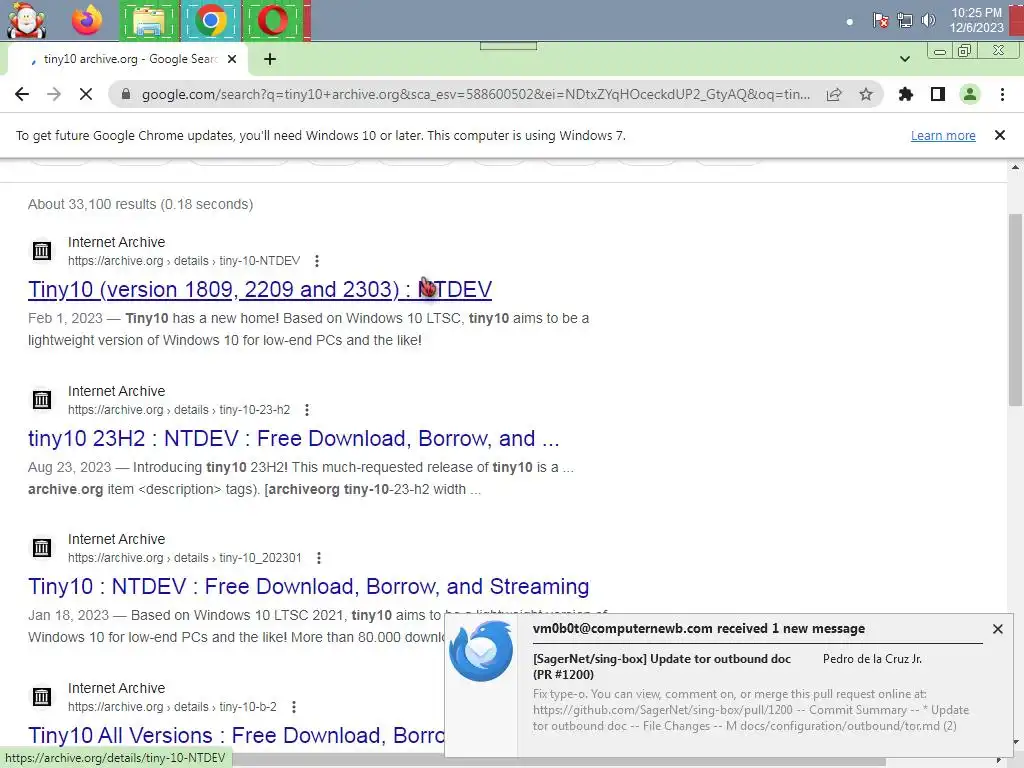Stop loading the page
This screenshot has width=1024, height=768.
[x=86, y=94]
